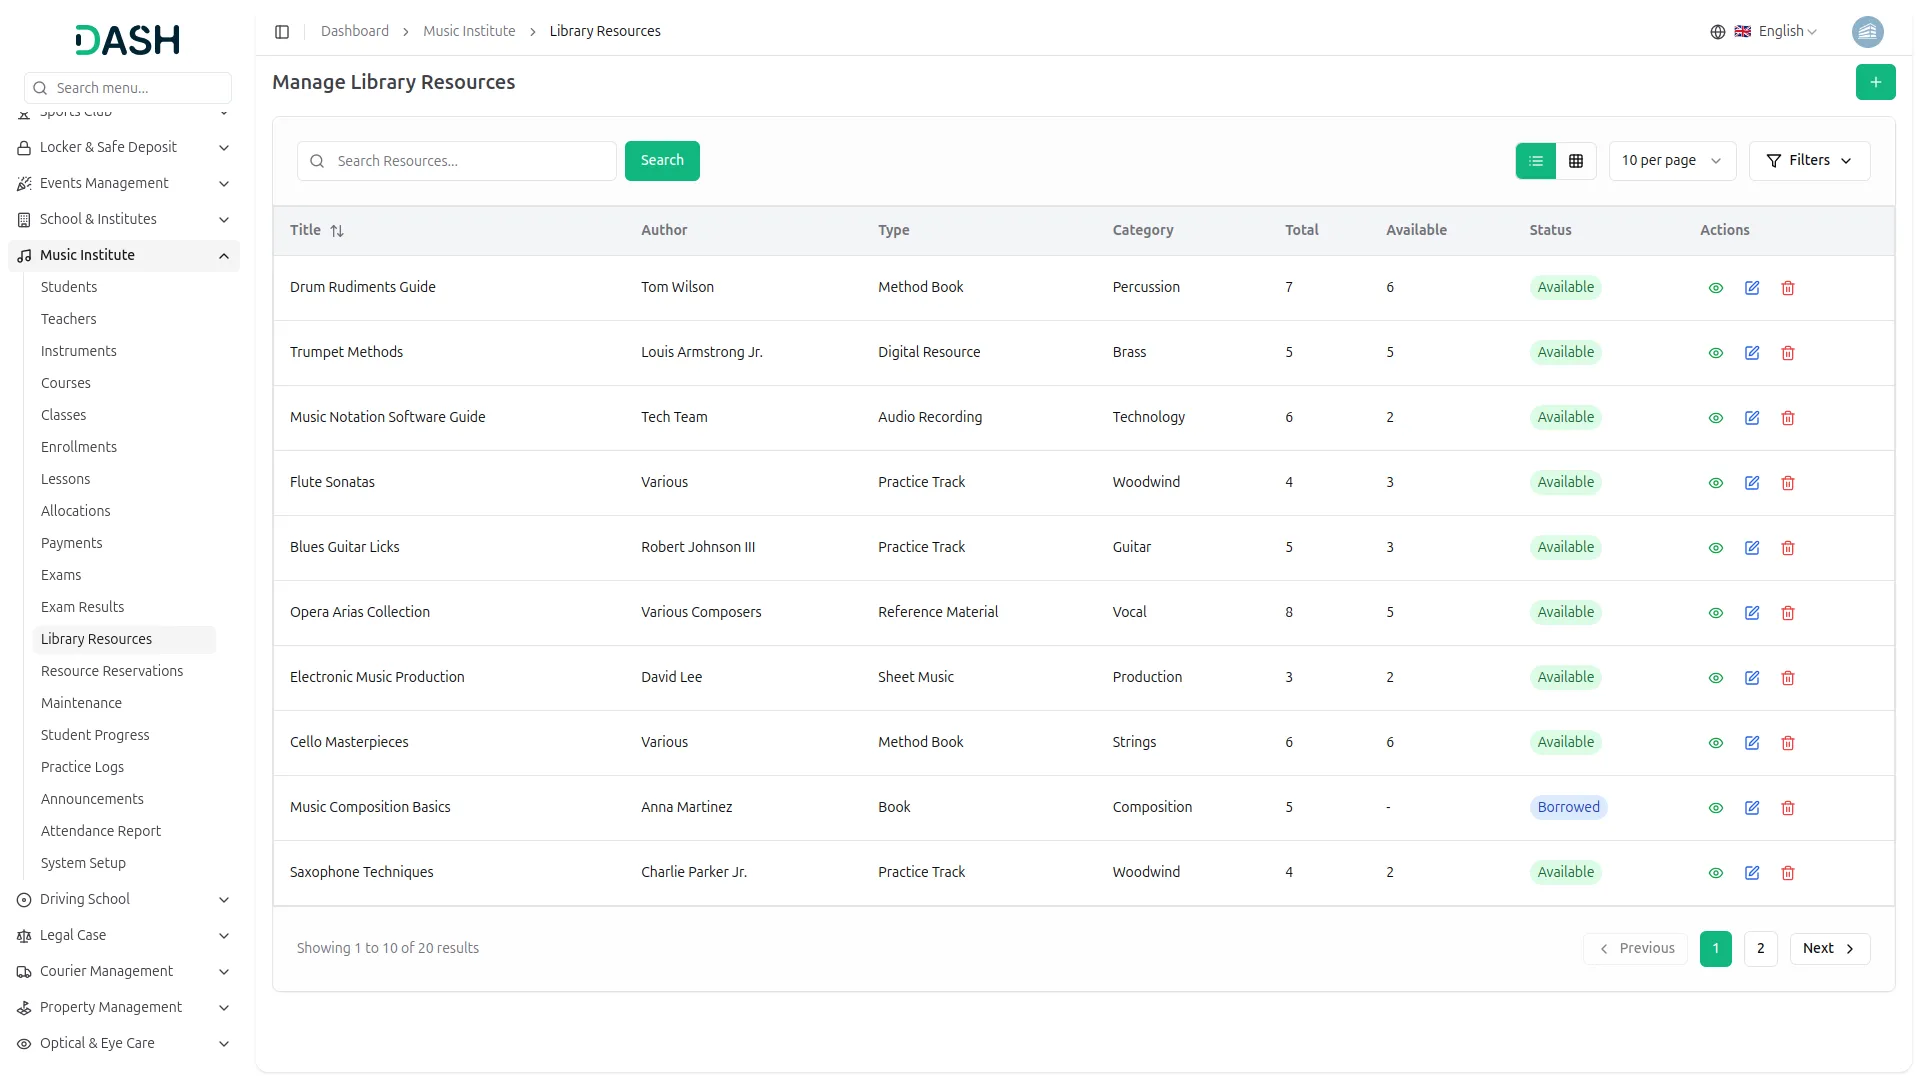Collapse the Music Institute menu section
Image resolution: width=1920 pixels, height=1080 pixels.
tap(224, 256)
